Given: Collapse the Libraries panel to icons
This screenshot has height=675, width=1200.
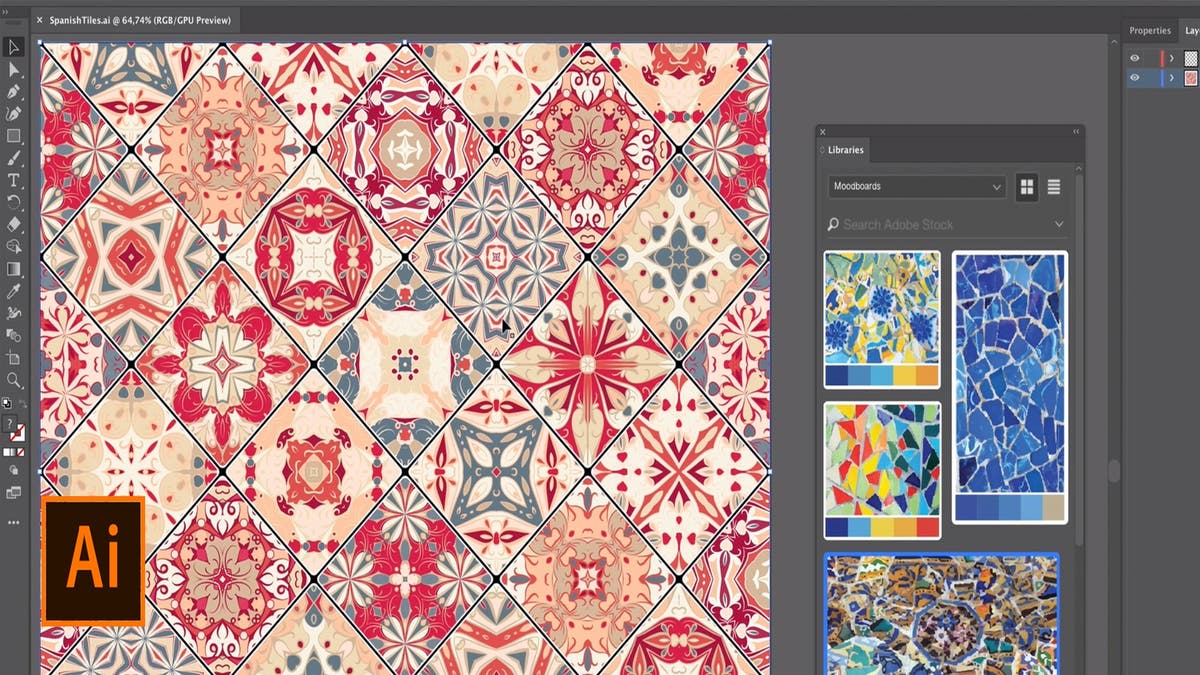Looking at the screenshot, I should [1075, 131].
